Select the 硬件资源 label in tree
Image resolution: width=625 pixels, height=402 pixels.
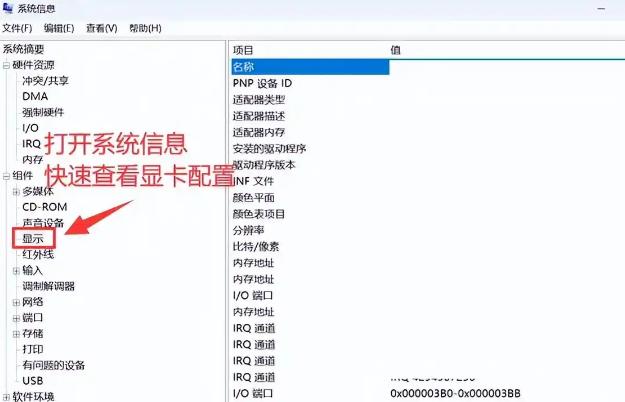coord(33,65)
